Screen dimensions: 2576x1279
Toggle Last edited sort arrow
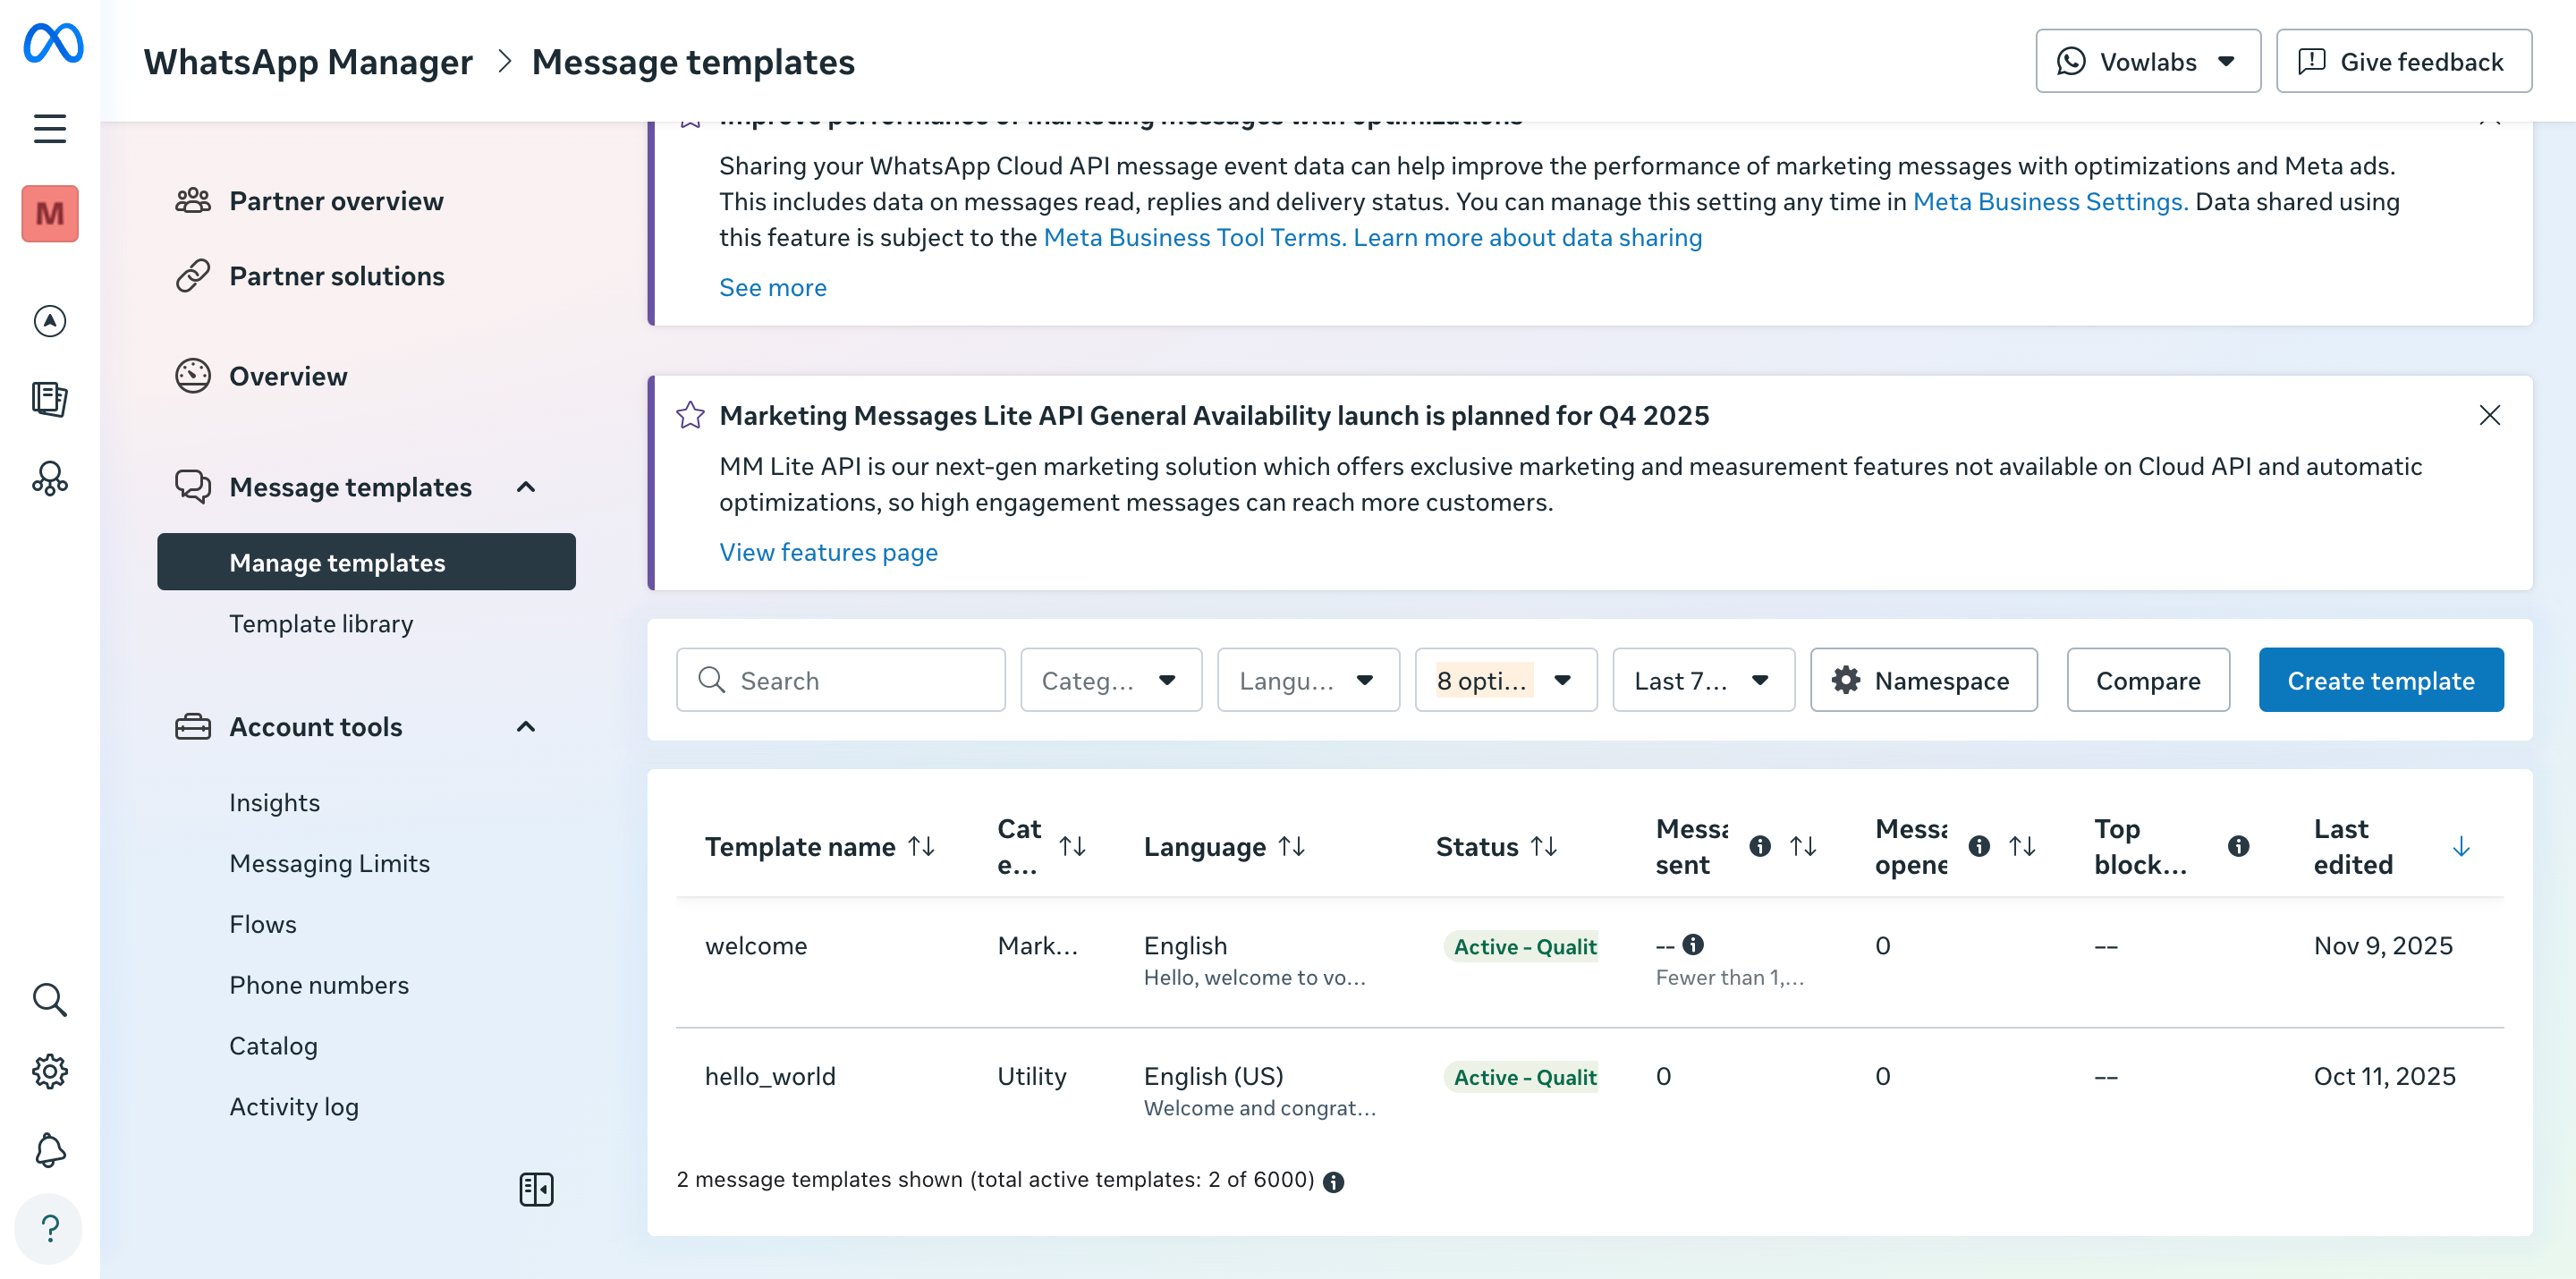tap(2461, 847)
